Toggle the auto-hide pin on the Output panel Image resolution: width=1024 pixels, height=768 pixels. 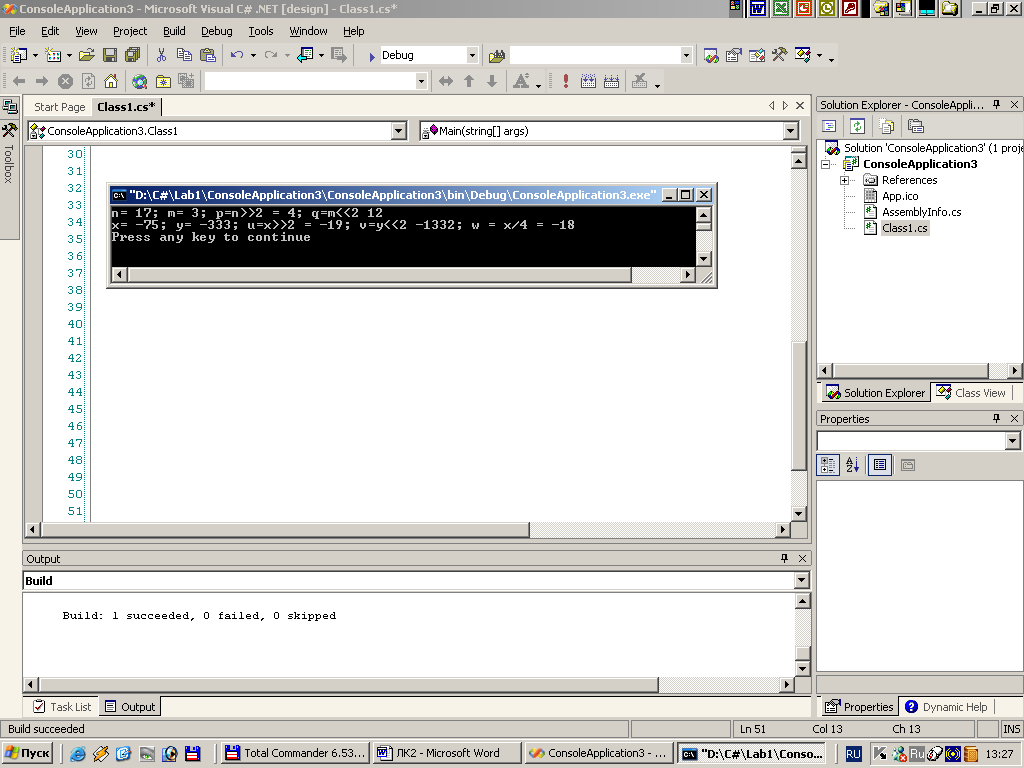[x=784, y=558]
